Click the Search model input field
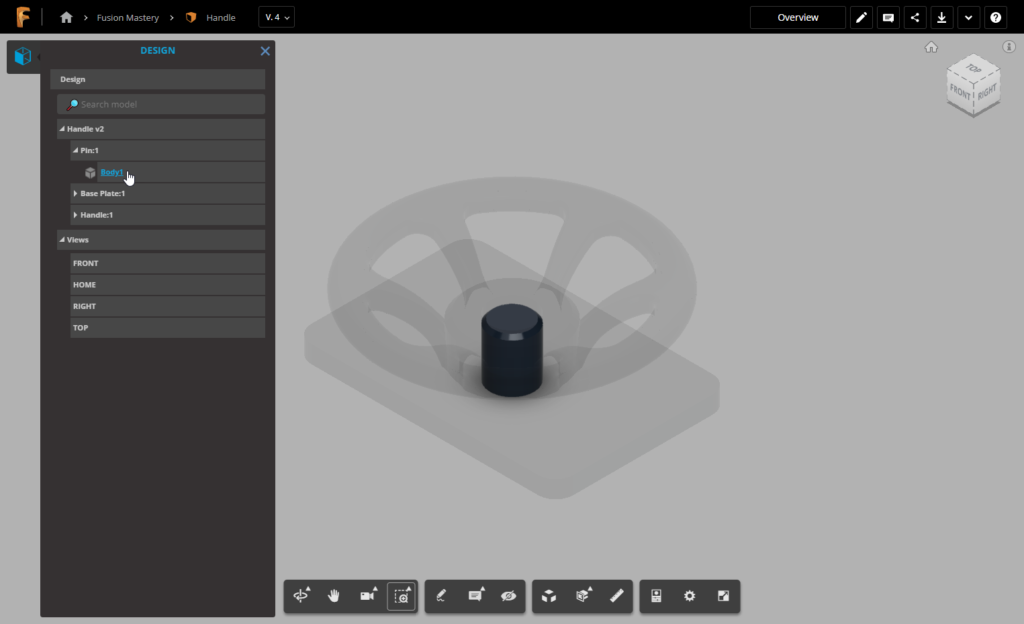Image resolution: width=1024 pixels, height=624 pixels. click(x=160, y=103)
